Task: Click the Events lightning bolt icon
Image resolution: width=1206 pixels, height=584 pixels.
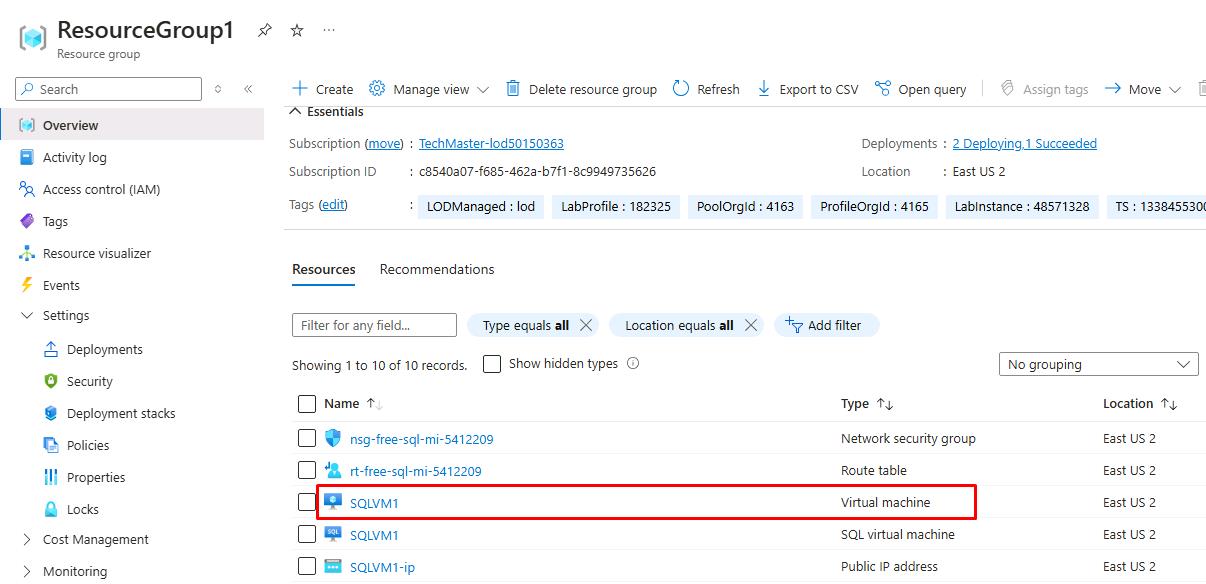Action: pos(27,285)
